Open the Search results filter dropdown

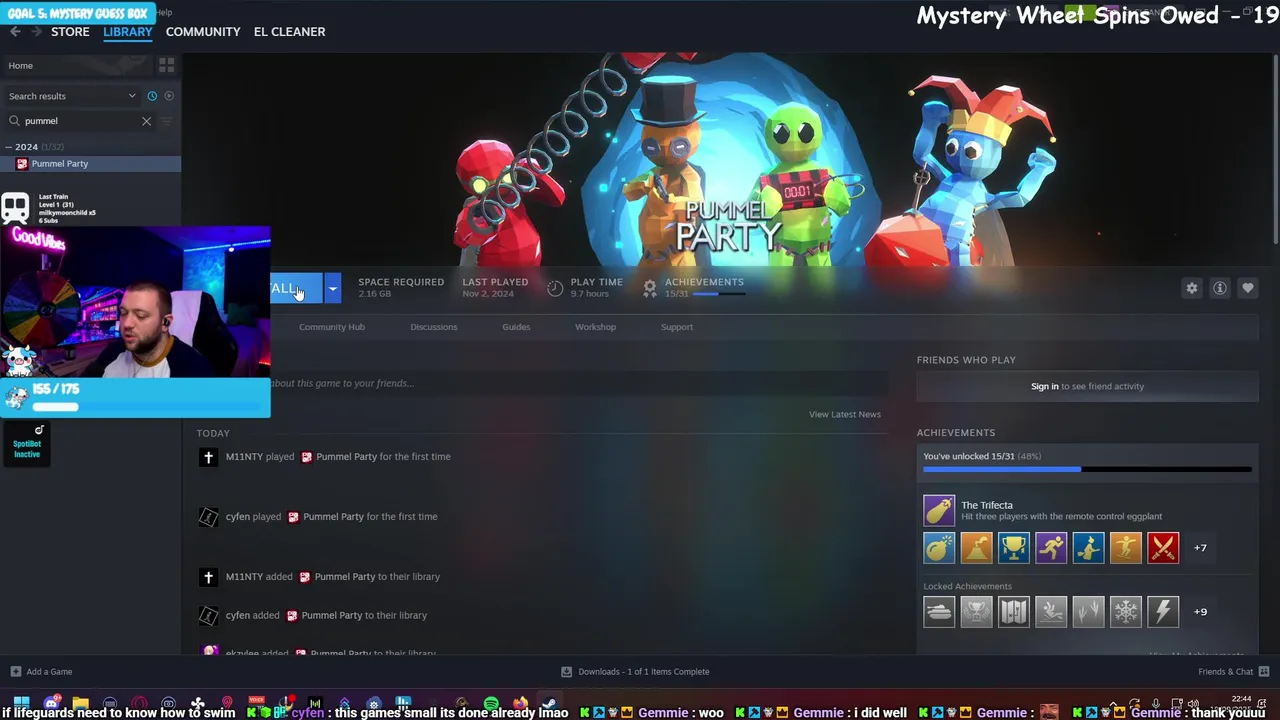[72, 96]
